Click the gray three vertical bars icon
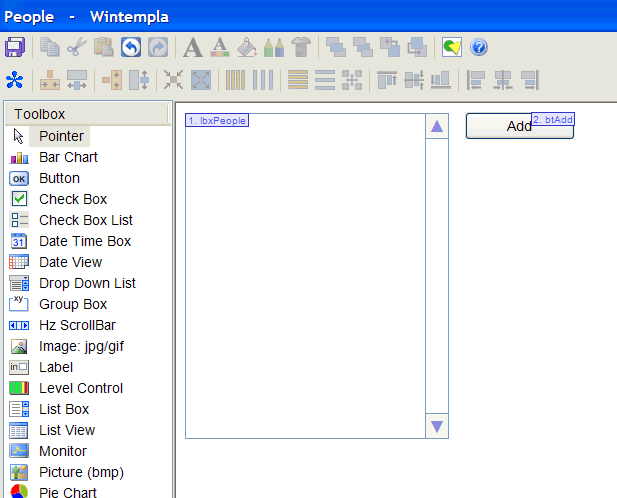Viewport: 617px width, 498px height. 263,80
